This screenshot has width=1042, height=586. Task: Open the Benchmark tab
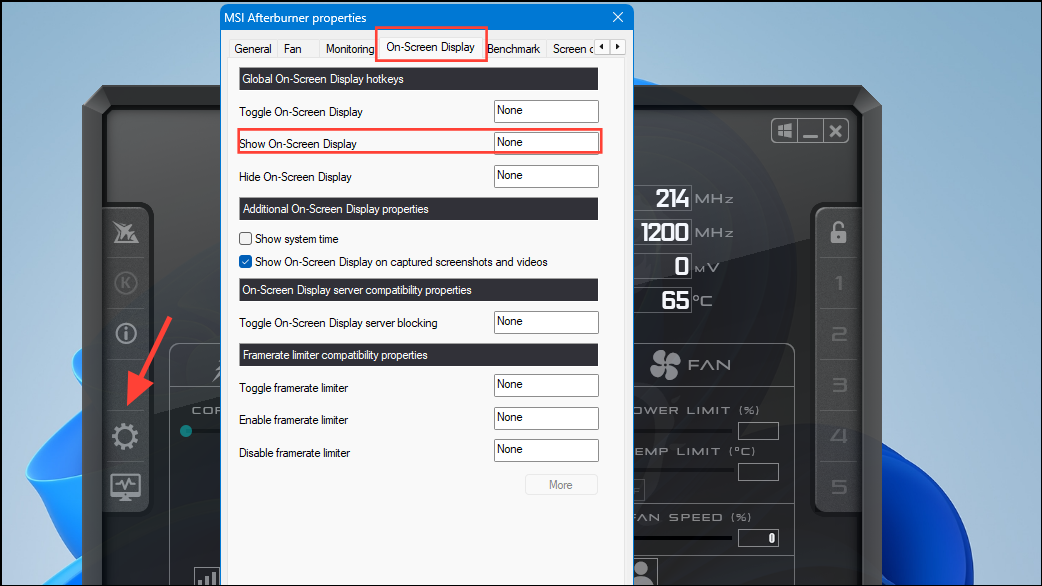tap(513, 49)
